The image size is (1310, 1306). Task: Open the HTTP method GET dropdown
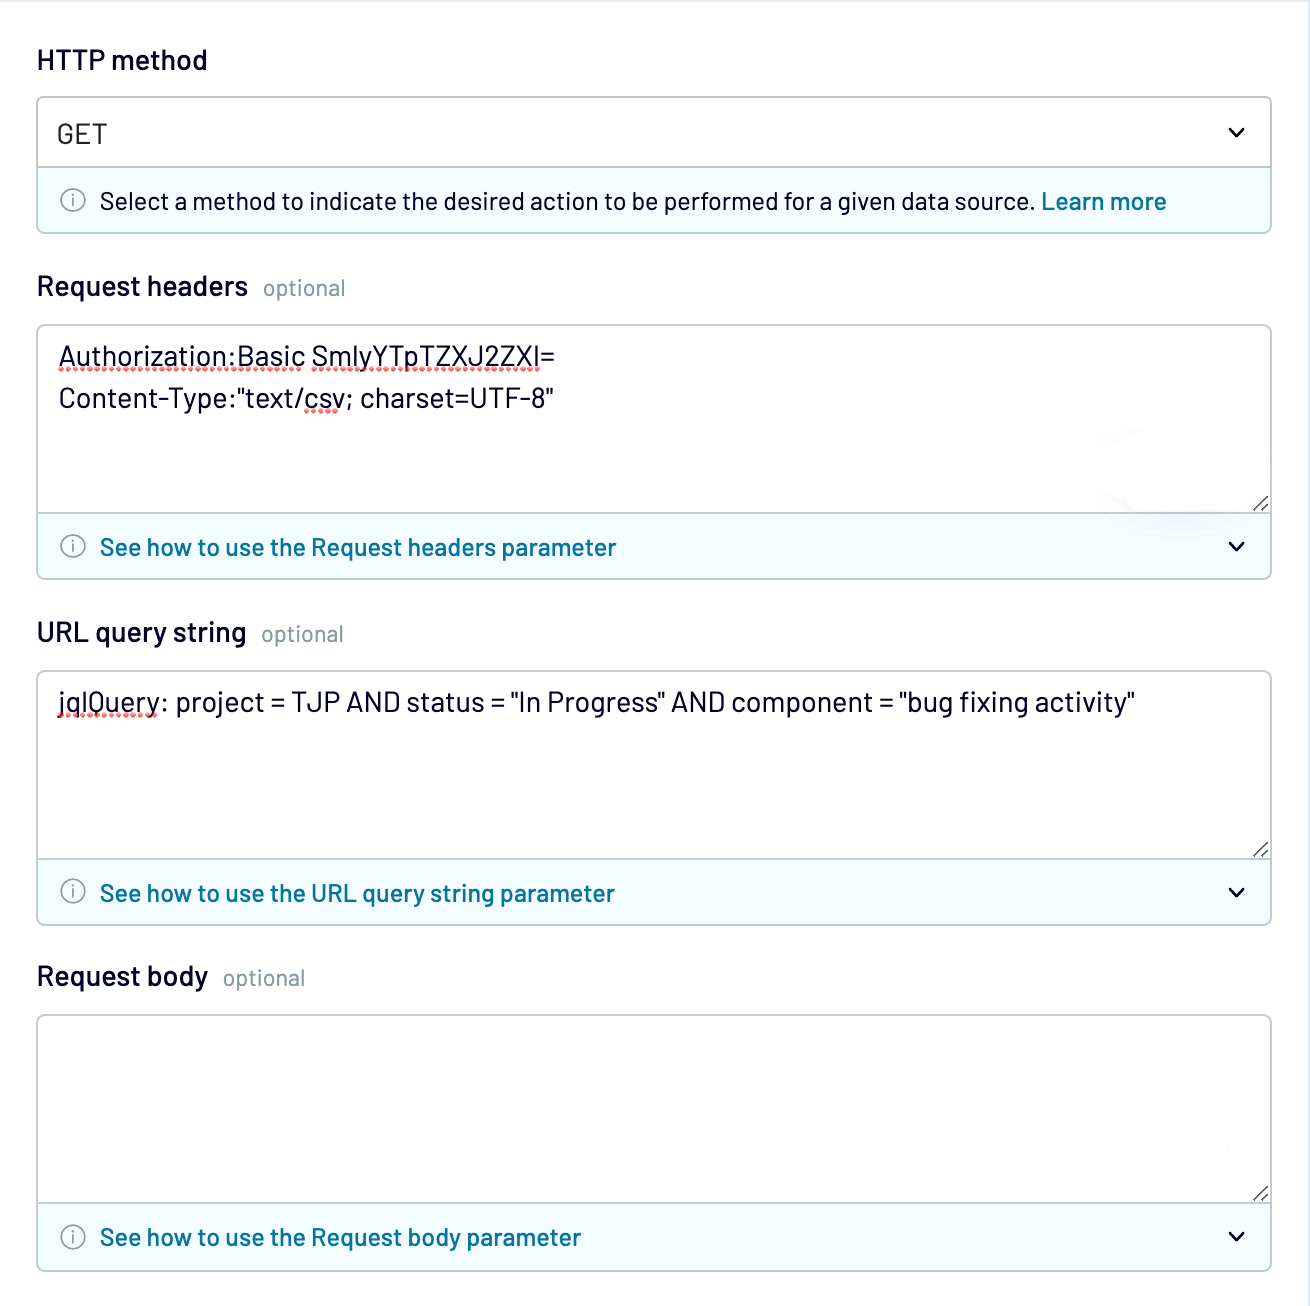pyautogui.click(x=653, y=133)
